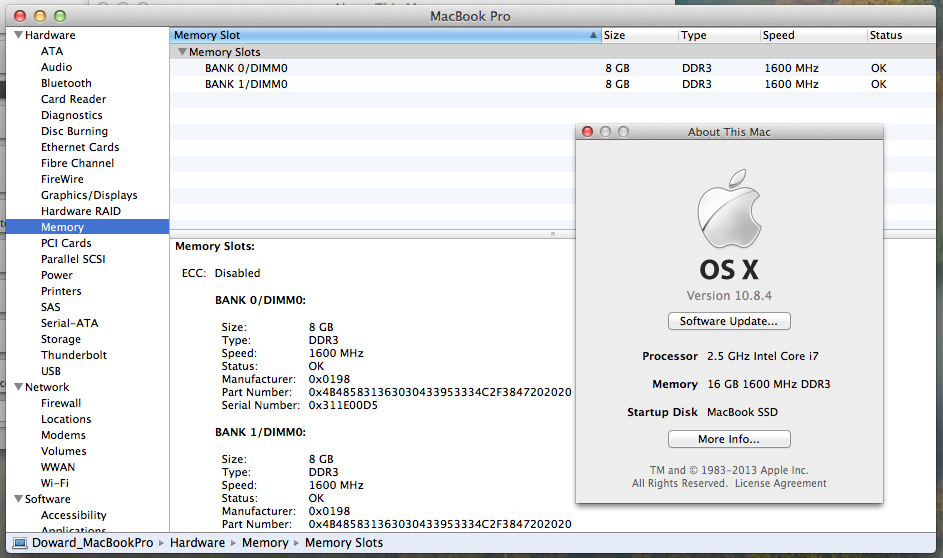The width and height of the screenshot is (943, 558).
Task: Sort by the Status column header
Action: (901, 35)
